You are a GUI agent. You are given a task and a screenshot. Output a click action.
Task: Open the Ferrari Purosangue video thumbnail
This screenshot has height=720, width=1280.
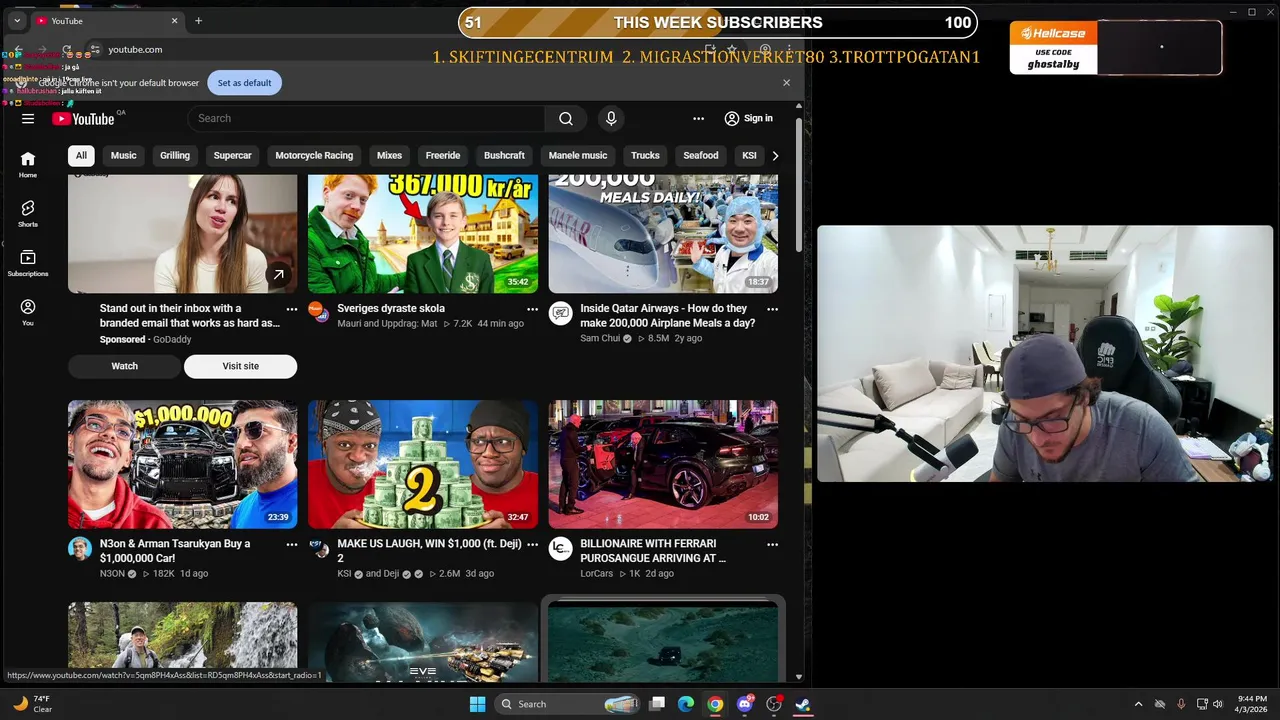tap(663, 464)
